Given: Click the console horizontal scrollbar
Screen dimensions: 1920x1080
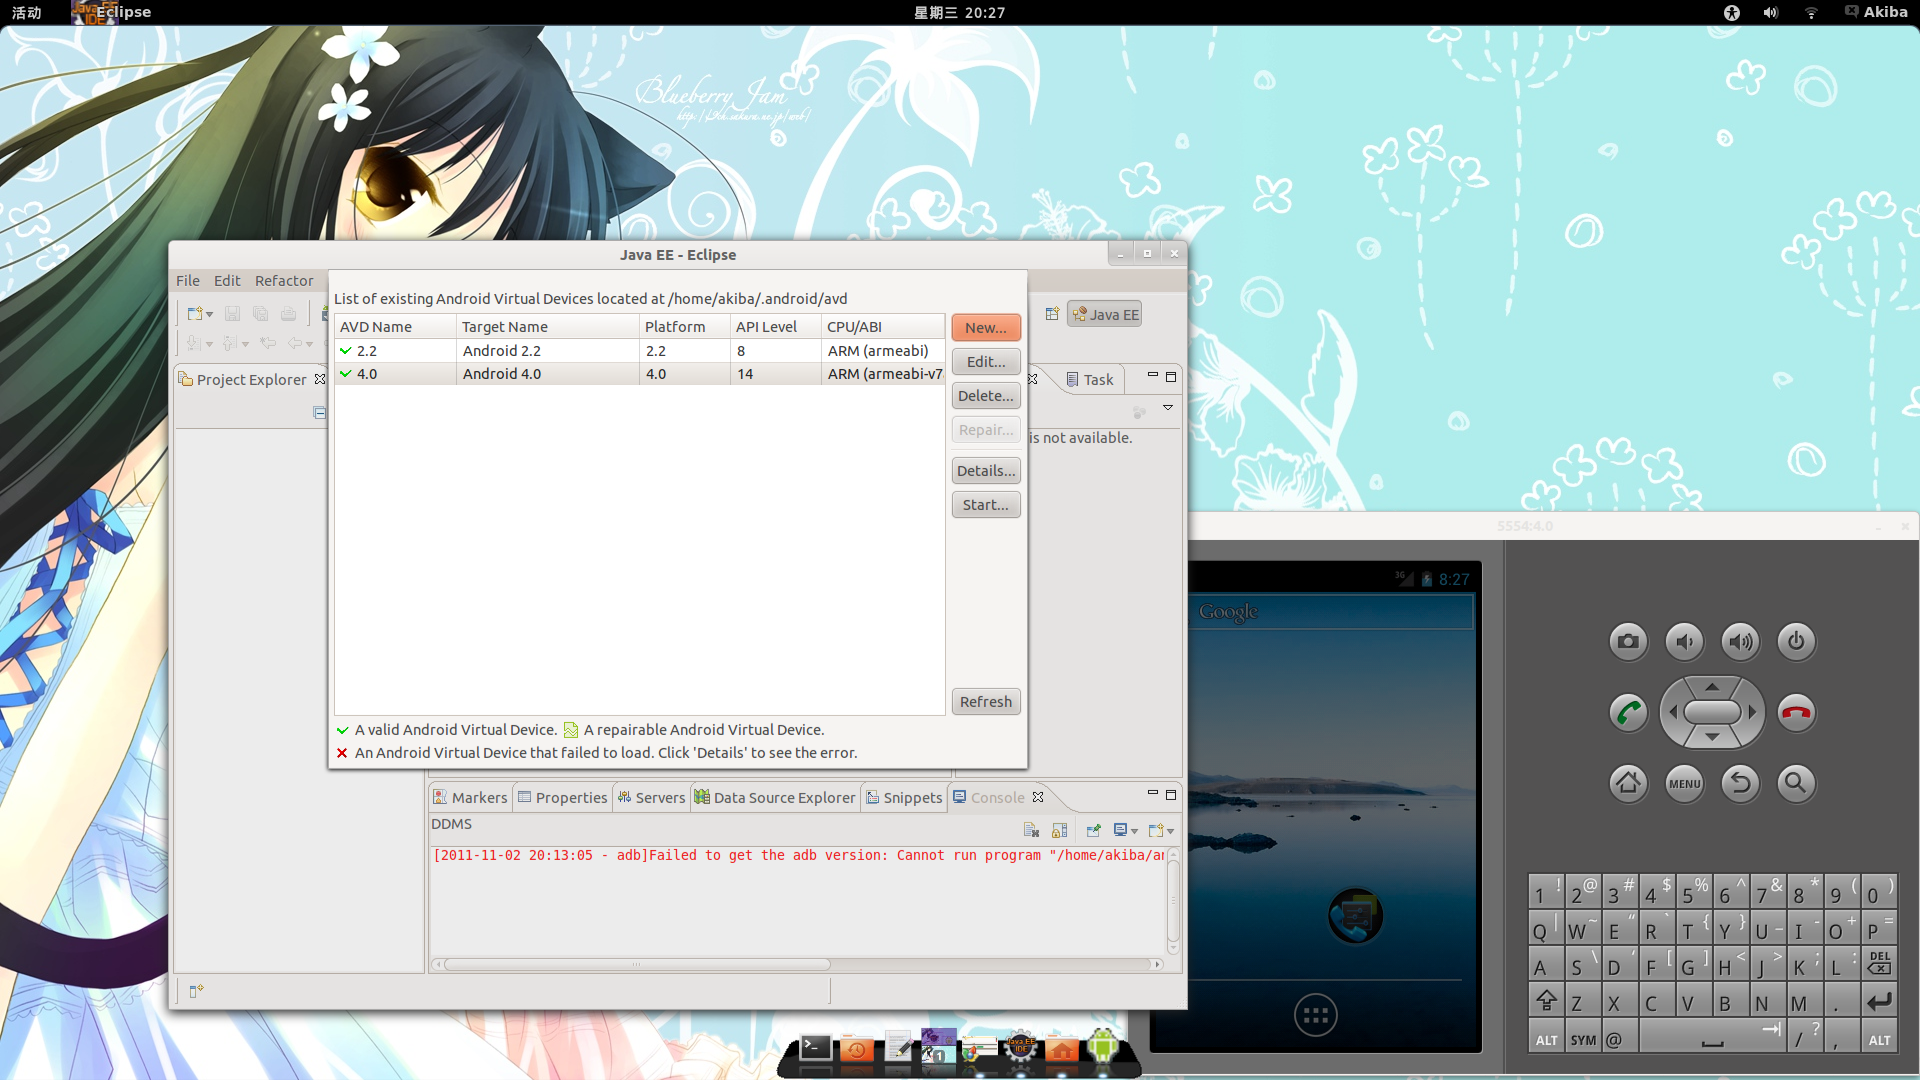Looking at the screenshot, I should pyautogui.click(x=637, y=965).
